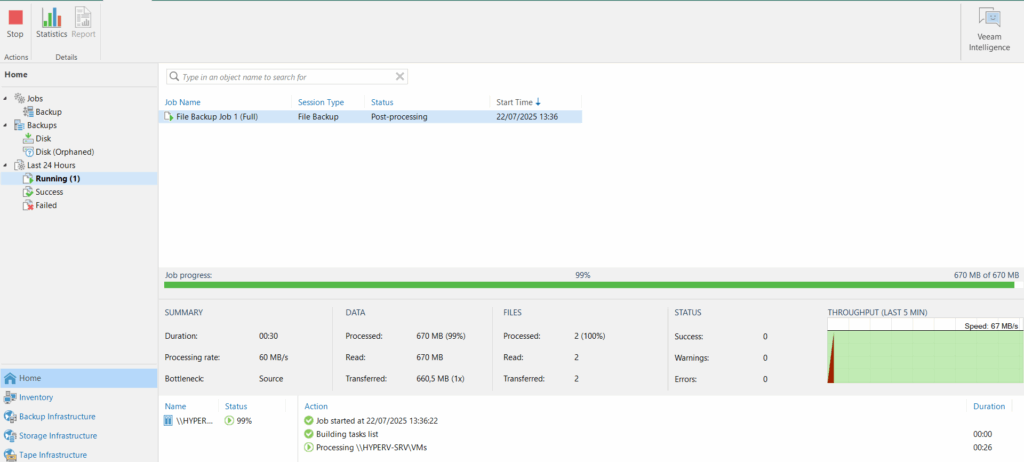Select the Running (1) tree item

[x=57, y=178]
